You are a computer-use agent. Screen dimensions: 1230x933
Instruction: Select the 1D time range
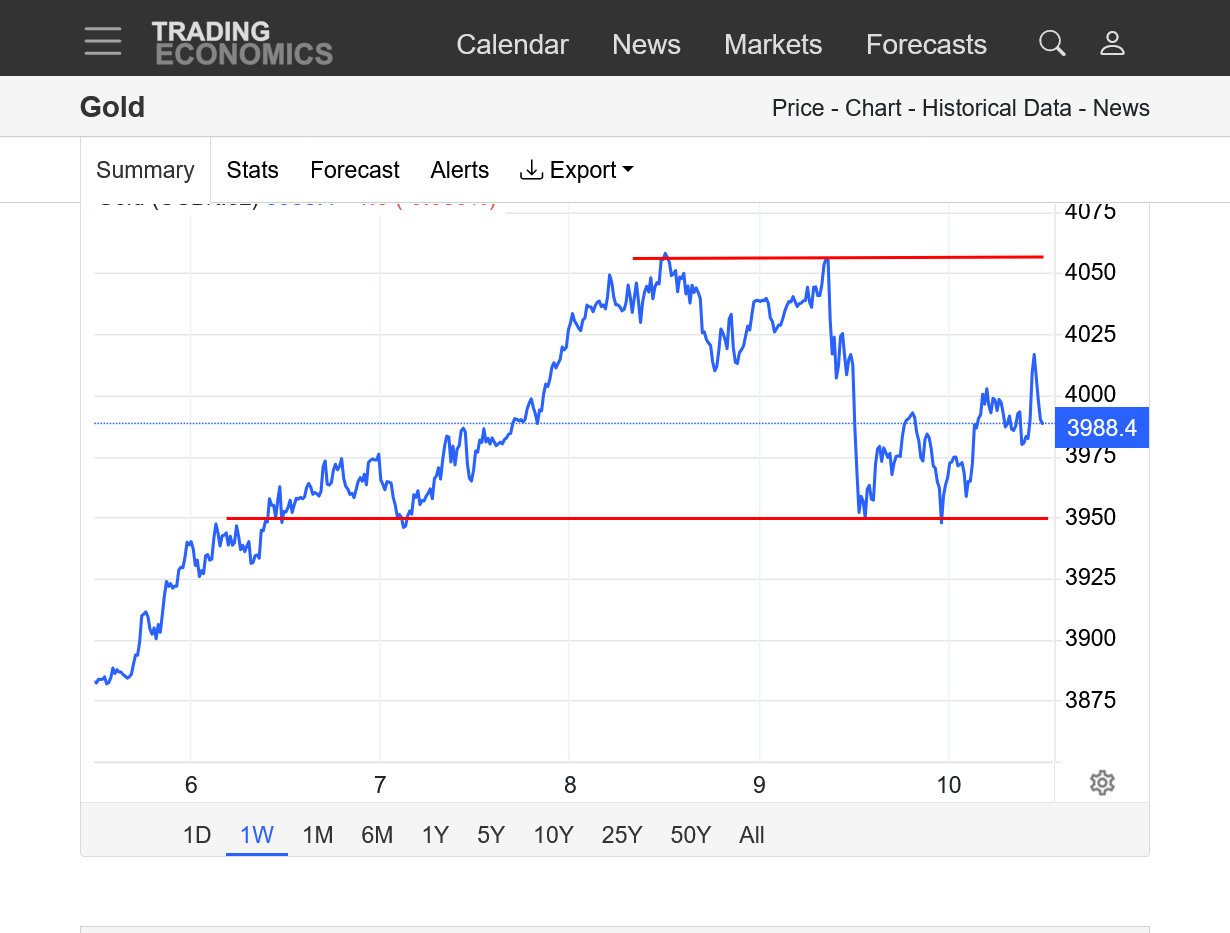(x=197, y=835)
